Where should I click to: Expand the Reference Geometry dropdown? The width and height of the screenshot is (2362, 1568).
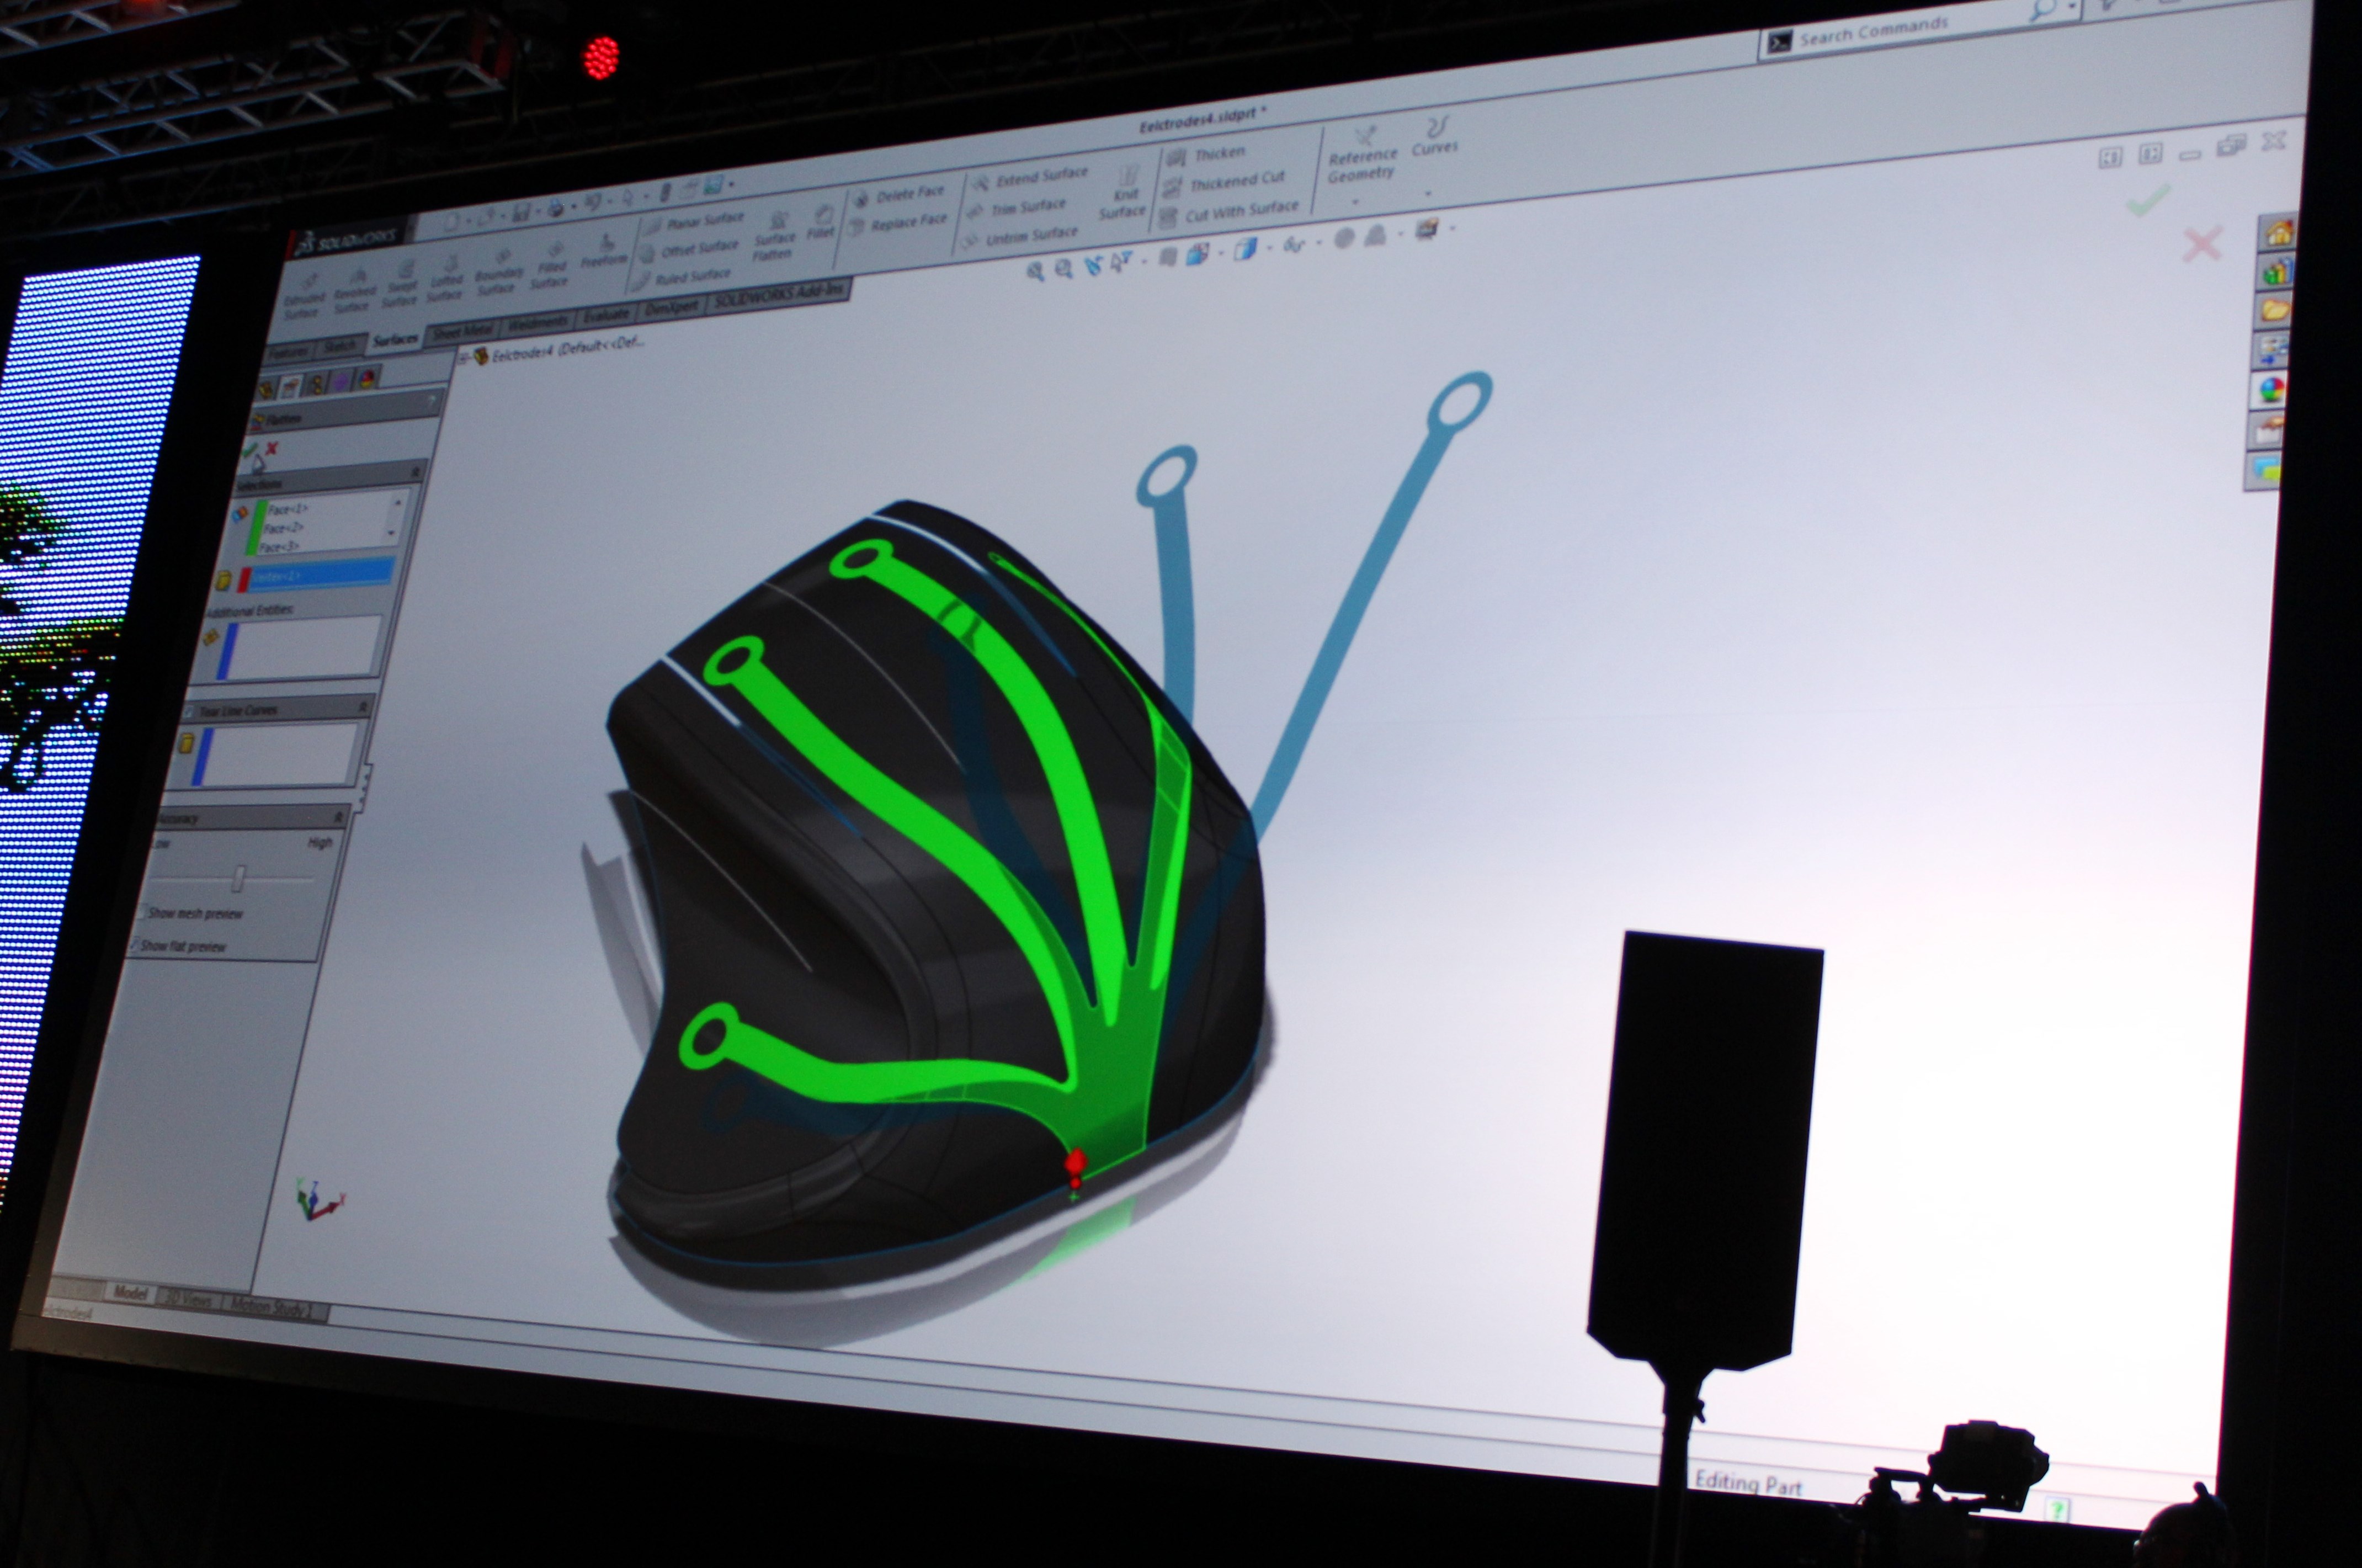[x=1357, y=202]
